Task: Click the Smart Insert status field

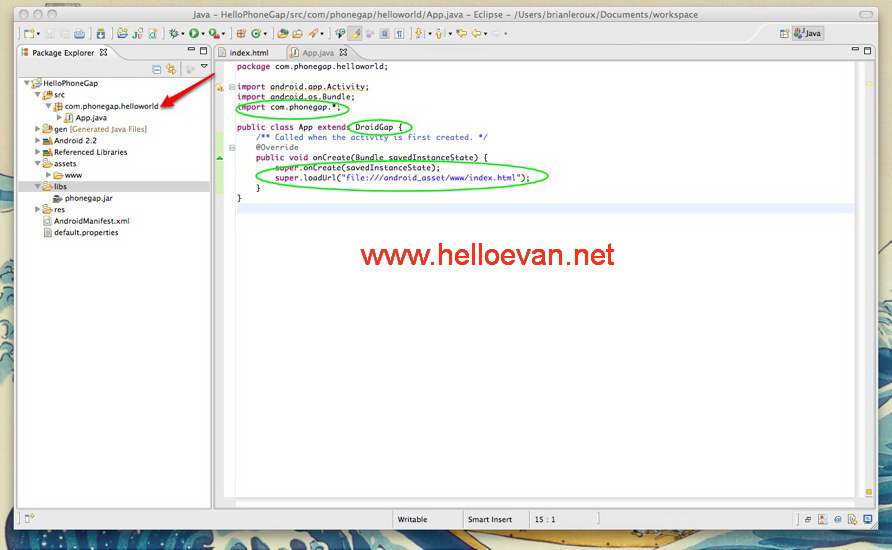Action: click(x=490, y=519)
